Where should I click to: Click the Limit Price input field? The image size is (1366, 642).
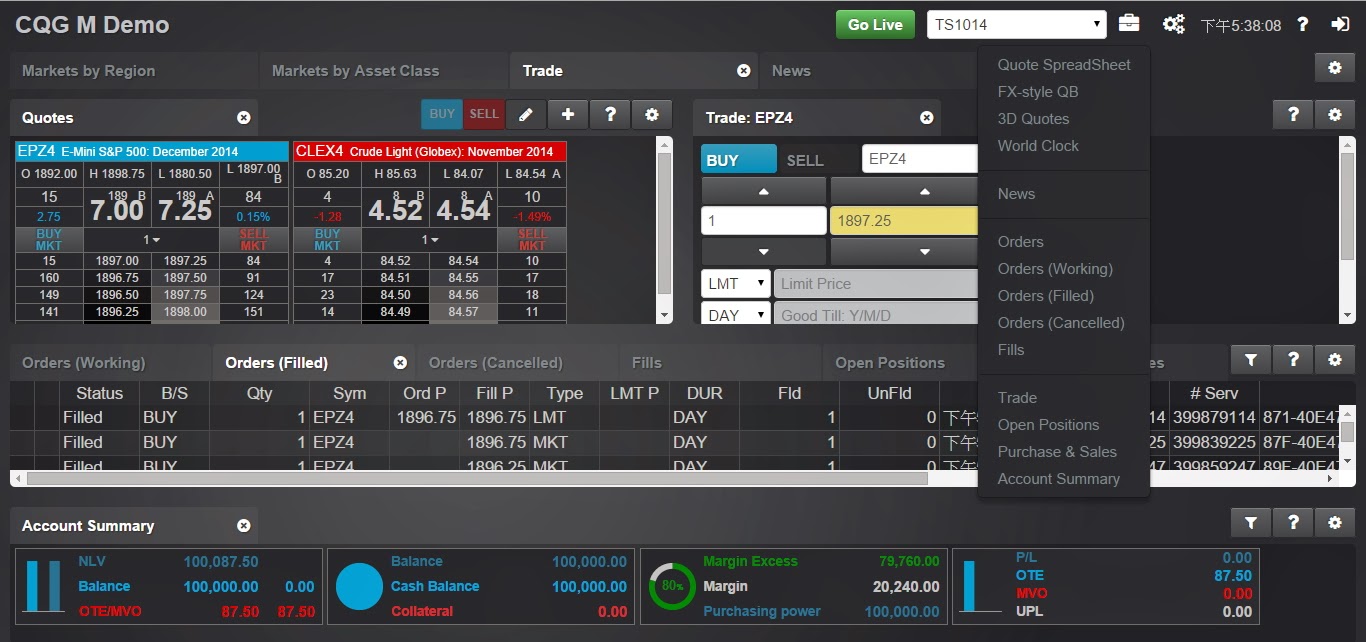pos(876,284)
